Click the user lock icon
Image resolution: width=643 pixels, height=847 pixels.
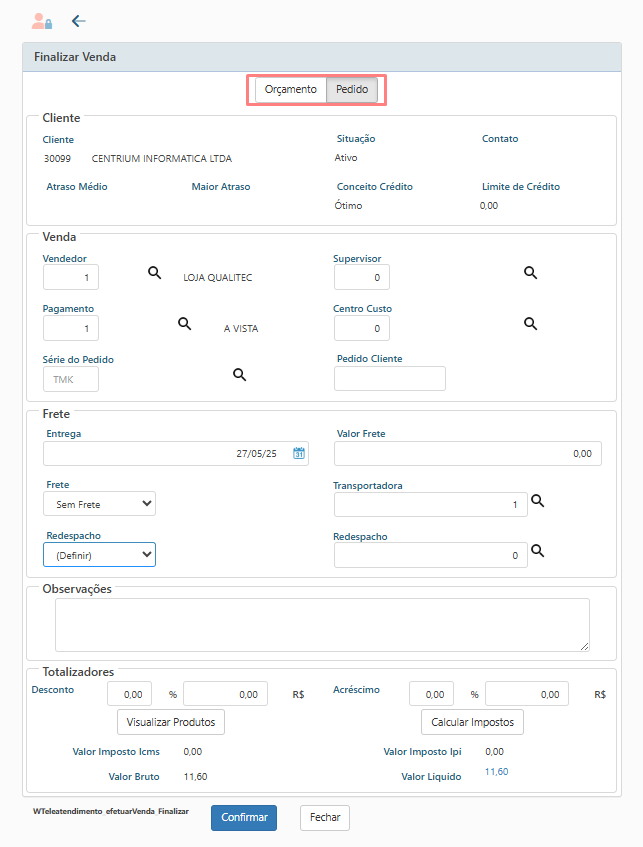[x=42, y=21]
